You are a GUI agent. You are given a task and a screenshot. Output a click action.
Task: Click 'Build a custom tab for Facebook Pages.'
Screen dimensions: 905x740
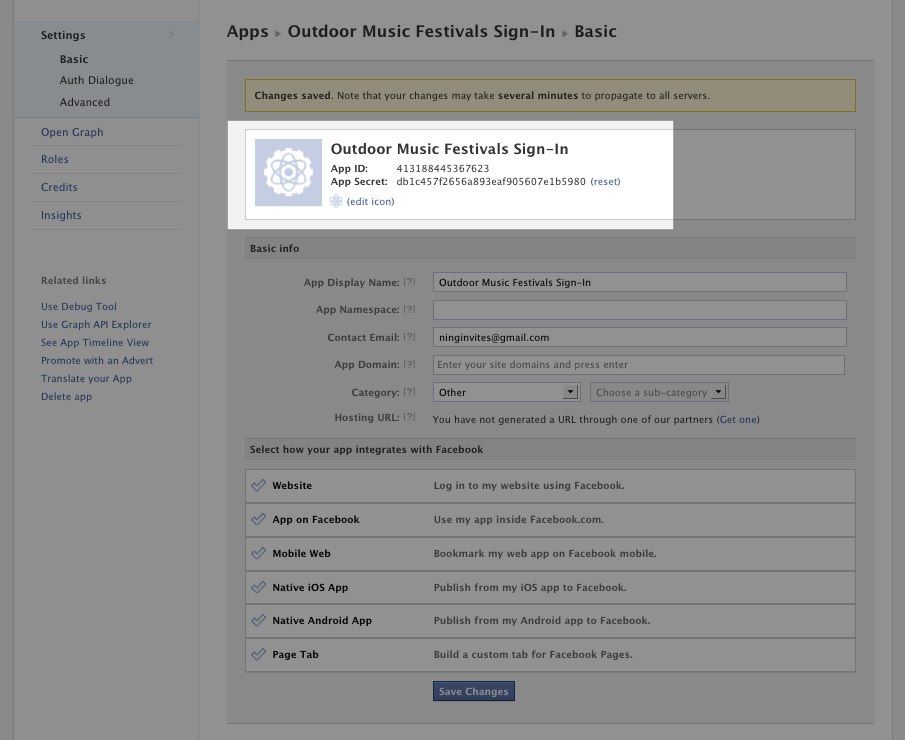533,655
